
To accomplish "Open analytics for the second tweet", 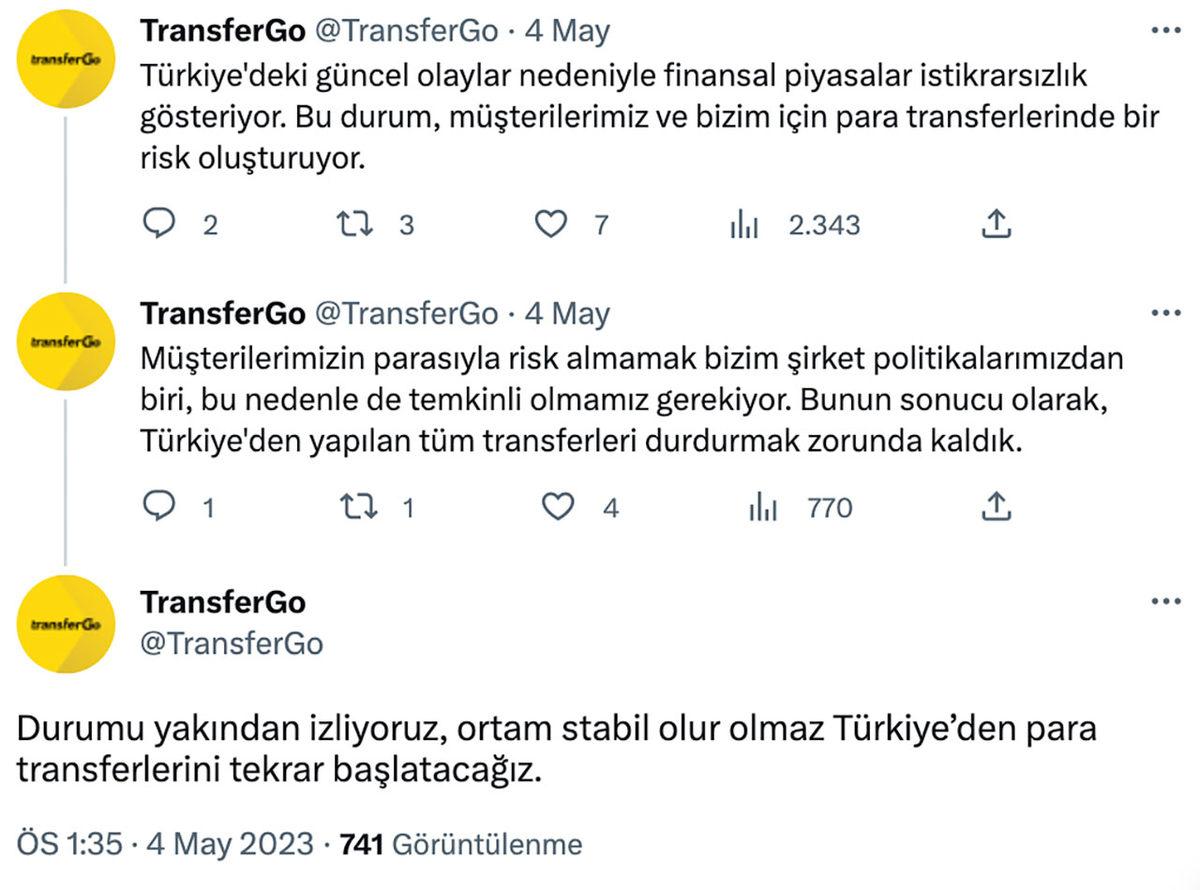I will pyautogui.click(x=765, y=508).
